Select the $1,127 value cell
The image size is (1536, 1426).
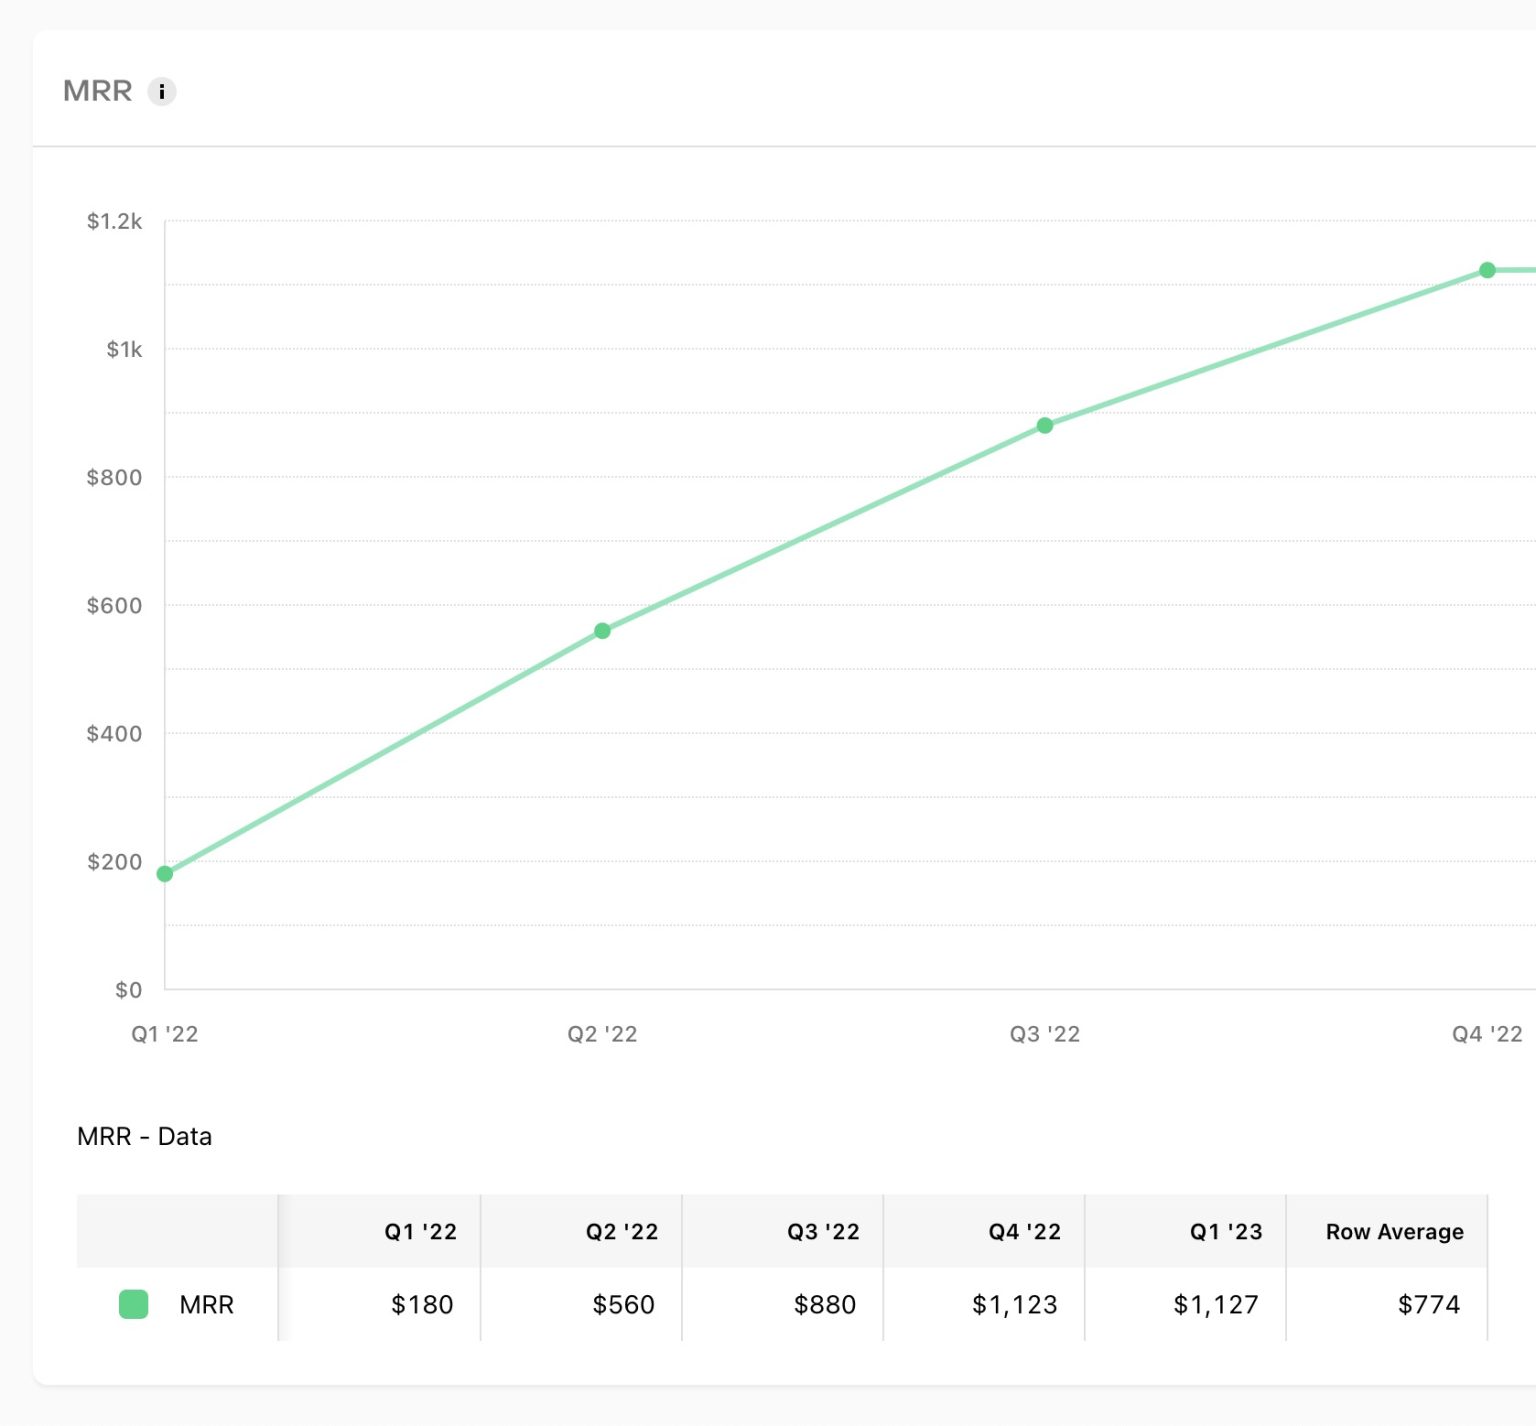(x=1216, y=1304)
